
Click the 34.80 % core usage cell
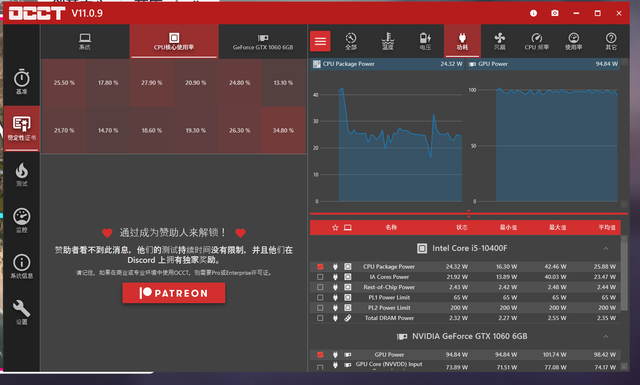(x=283, y=130)
